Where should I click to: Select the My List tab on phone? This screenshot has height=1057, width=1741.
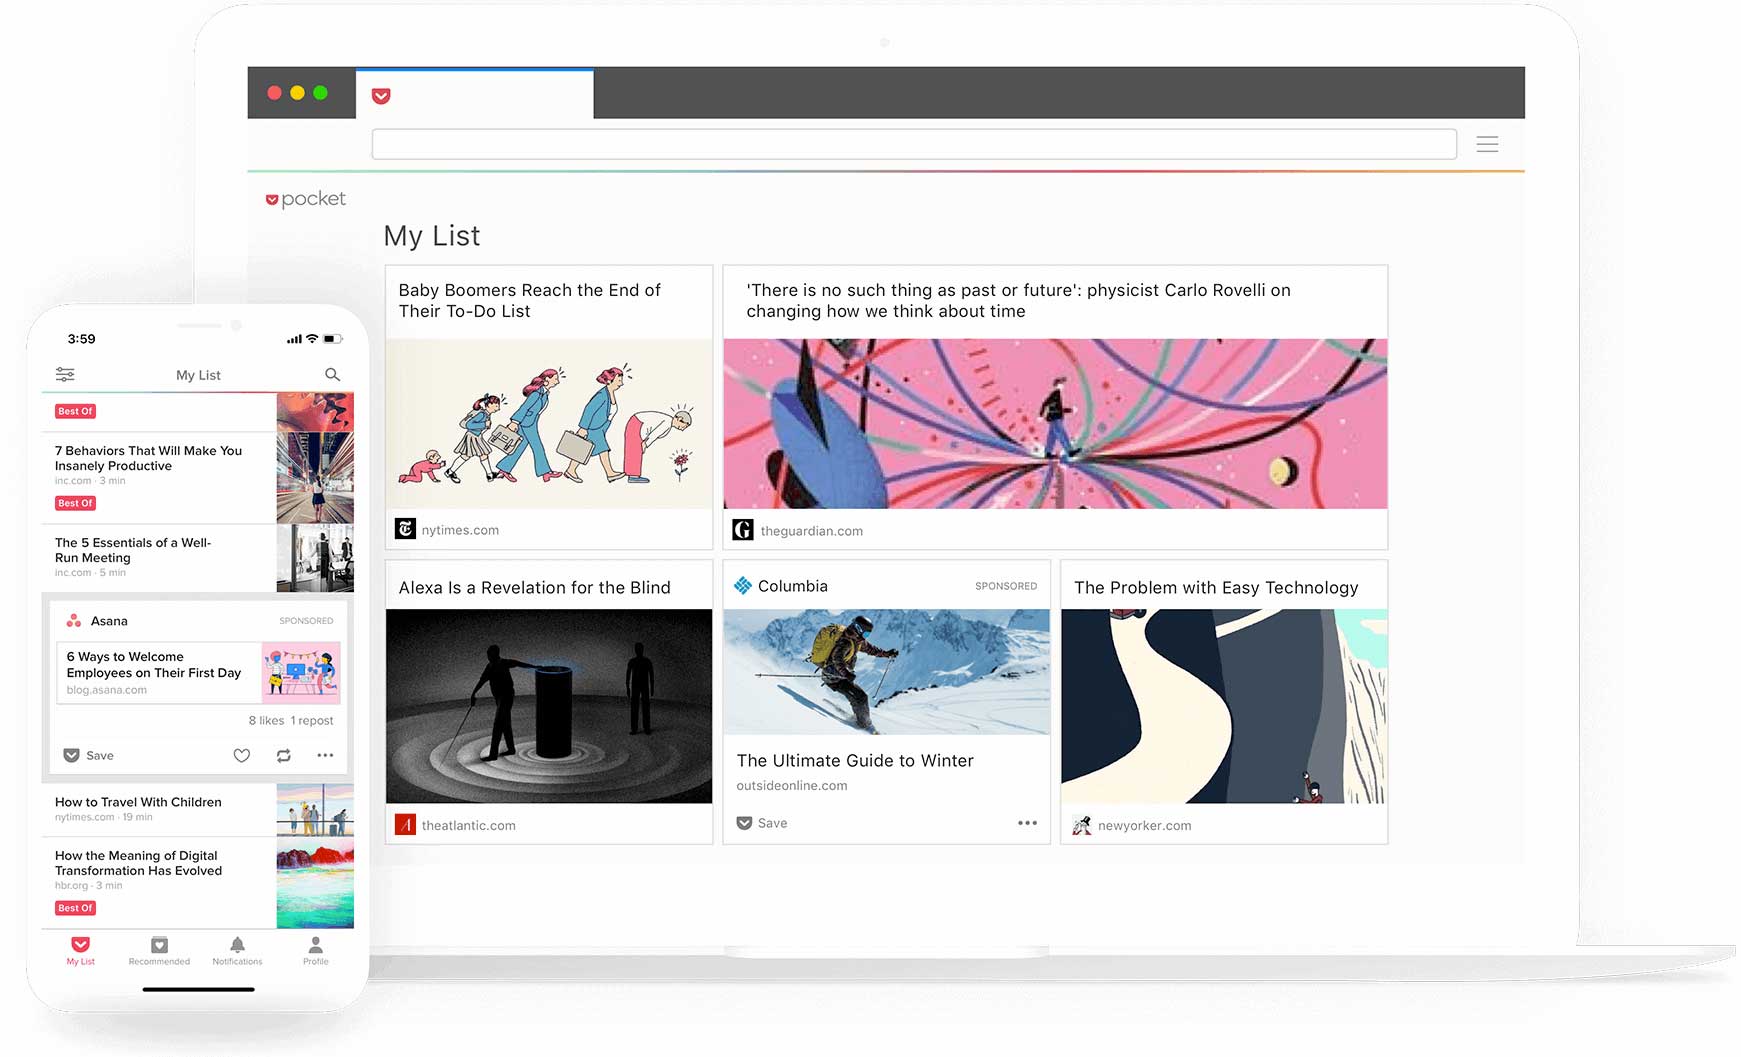pos(81,951)
